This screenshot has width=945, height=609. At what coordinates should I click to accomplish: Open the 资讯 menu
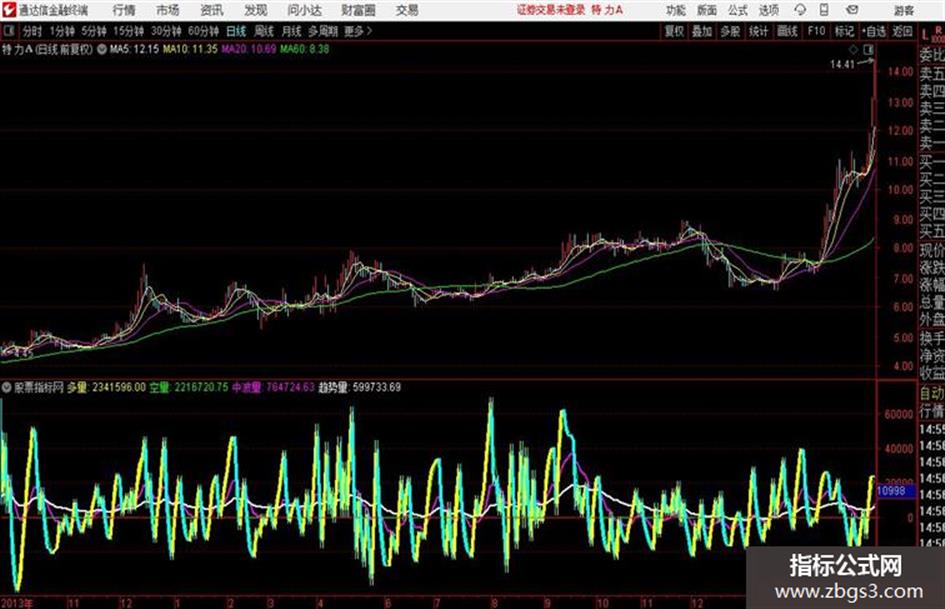pos(212,10)
